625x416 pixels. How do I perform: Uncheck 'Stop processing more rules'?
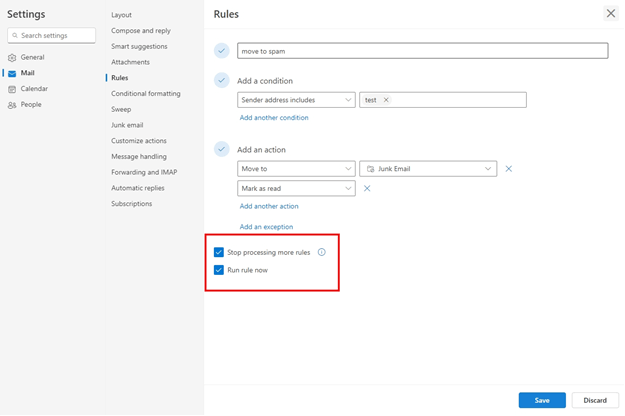click(x=219, y=252)
